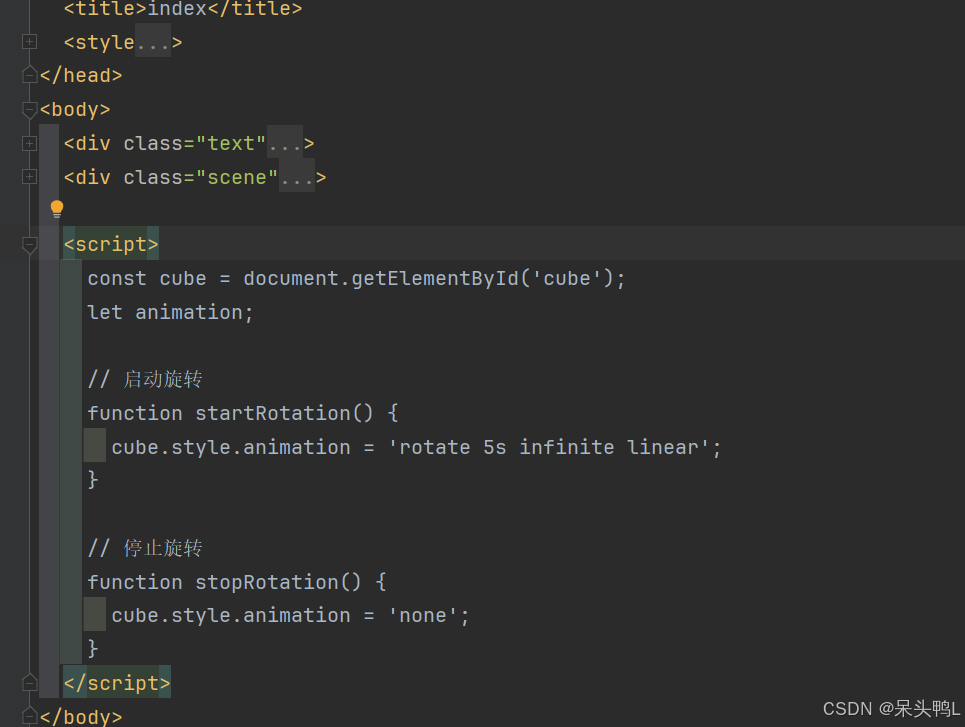Click on 'let animation;' line
The width and height of the screenshot is (965, 727).
tap(170, 312)
